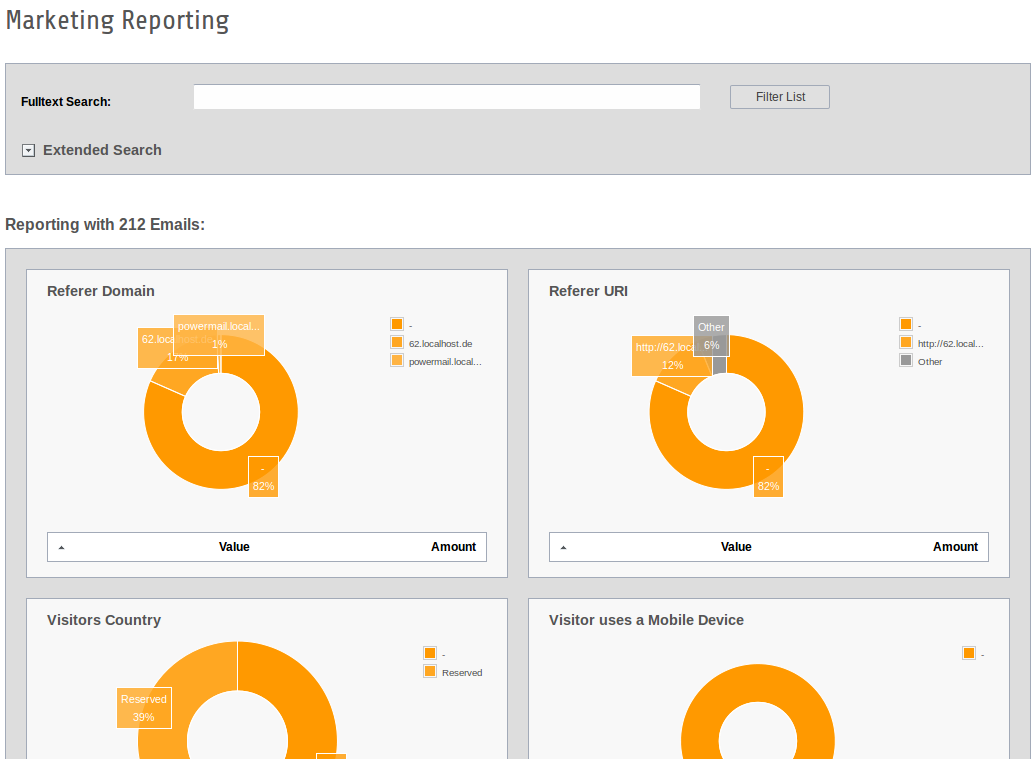The image size is (1036, 759).
Task: Toggle 62.localhost.de legend swatch in Referer Domain
Action: 397,342
